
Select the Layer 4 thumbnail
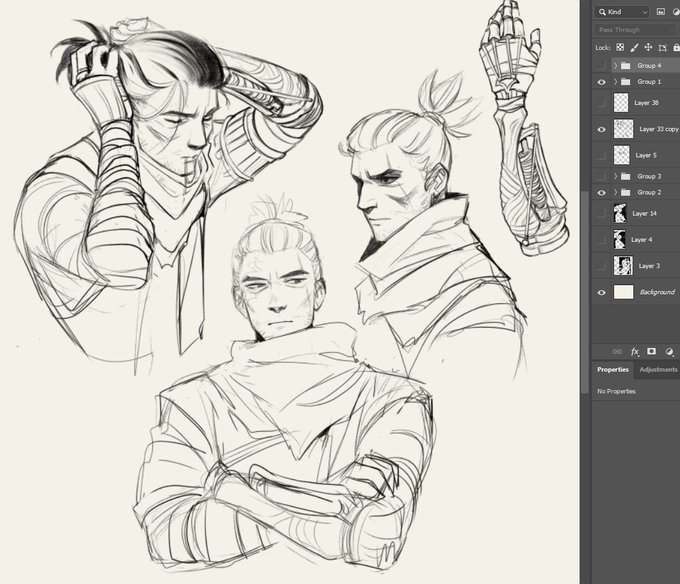click(619, 240)
